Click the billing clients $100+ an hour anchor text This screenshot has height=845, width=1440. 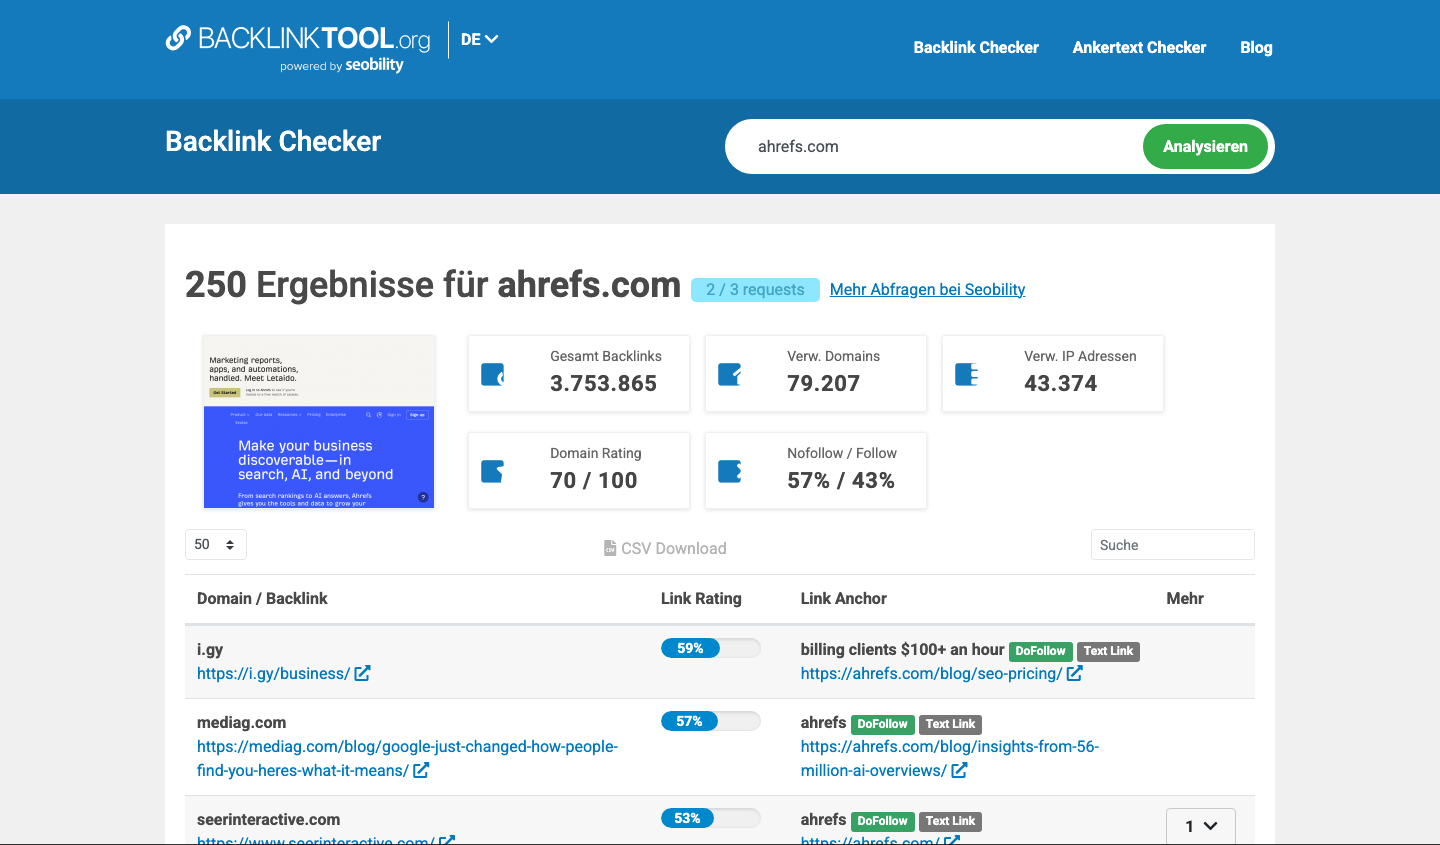tap(902, 649)
